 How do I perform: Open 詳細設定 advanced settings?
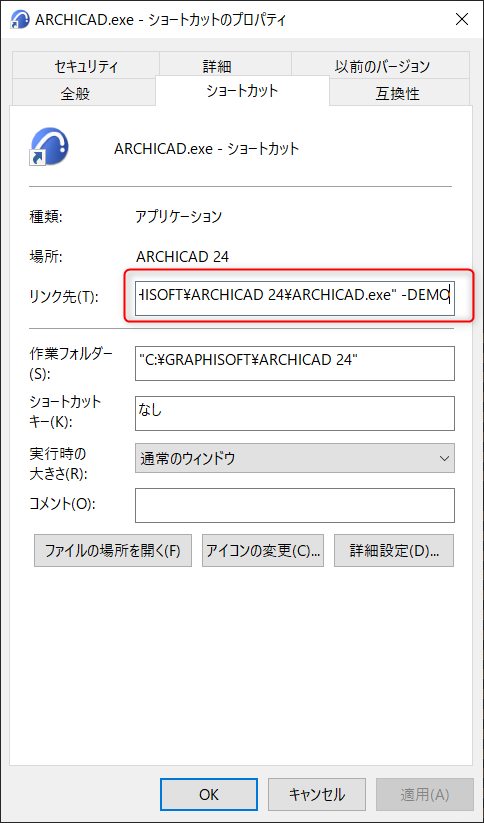[394, 551]
